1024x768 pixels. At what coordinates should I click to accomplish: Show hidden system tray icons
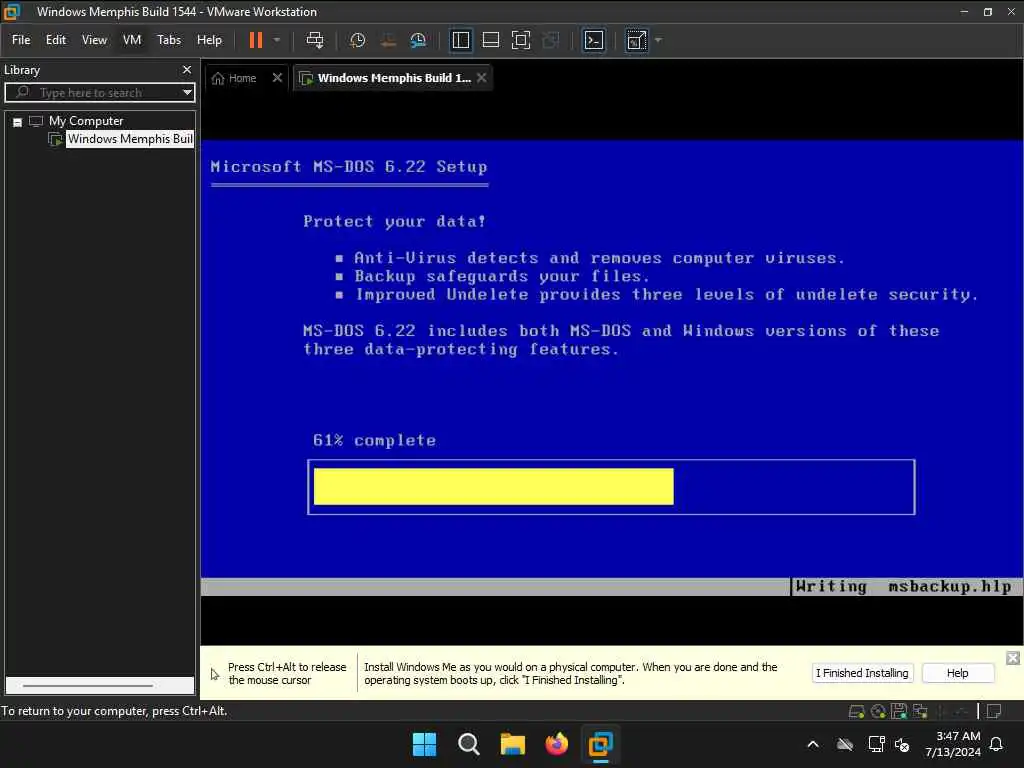(813, 744)
